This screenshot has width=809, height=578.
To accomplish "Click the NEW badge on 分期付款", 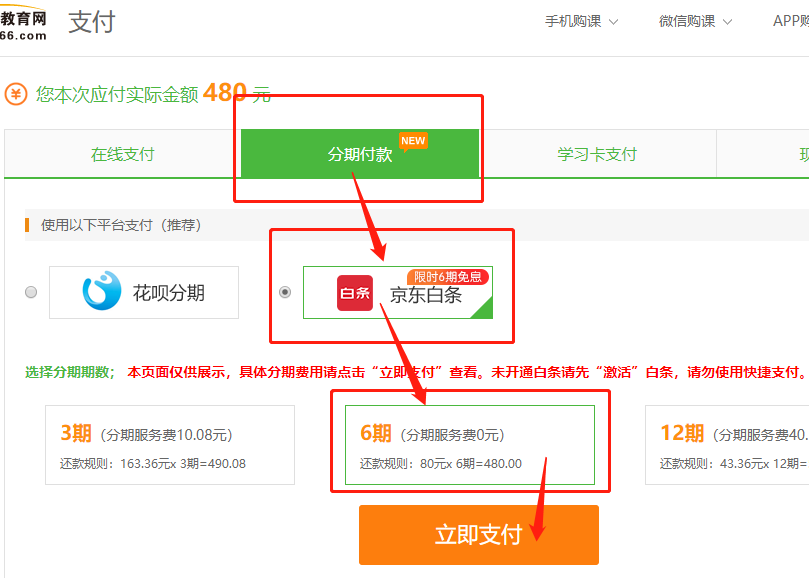I will pos(413,141).
